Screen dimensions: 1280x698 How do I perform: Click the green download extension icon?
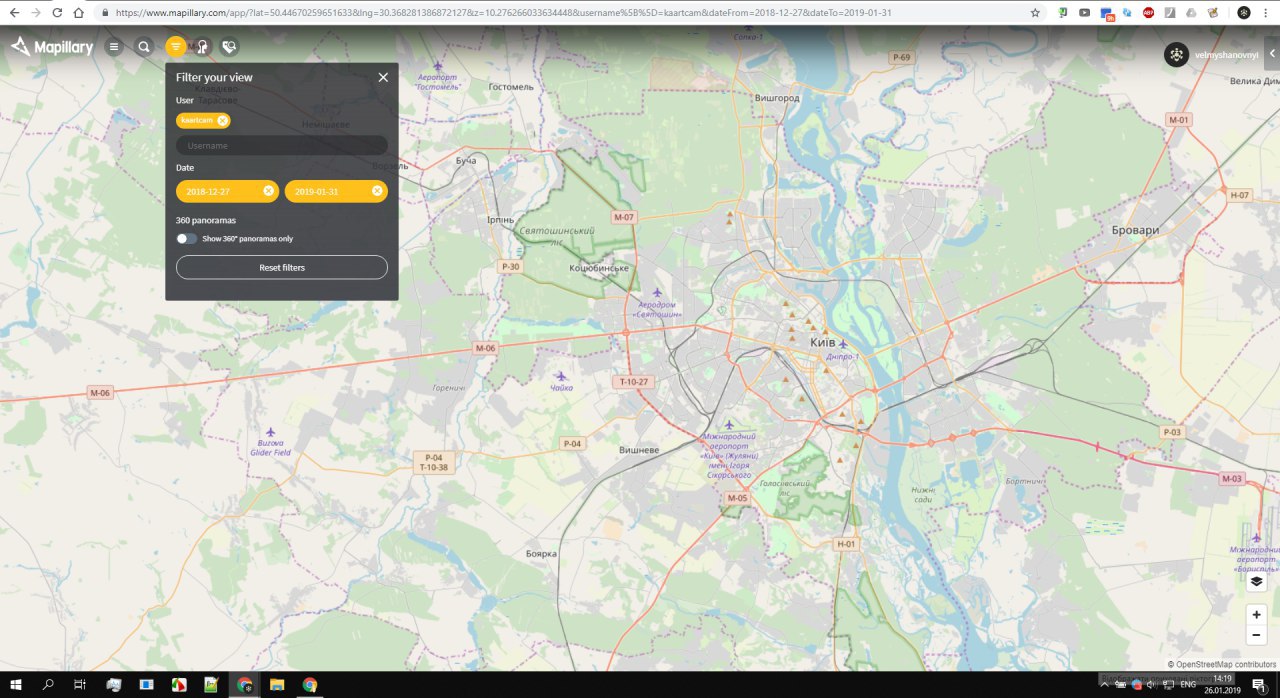click(x=1063, y=13)
